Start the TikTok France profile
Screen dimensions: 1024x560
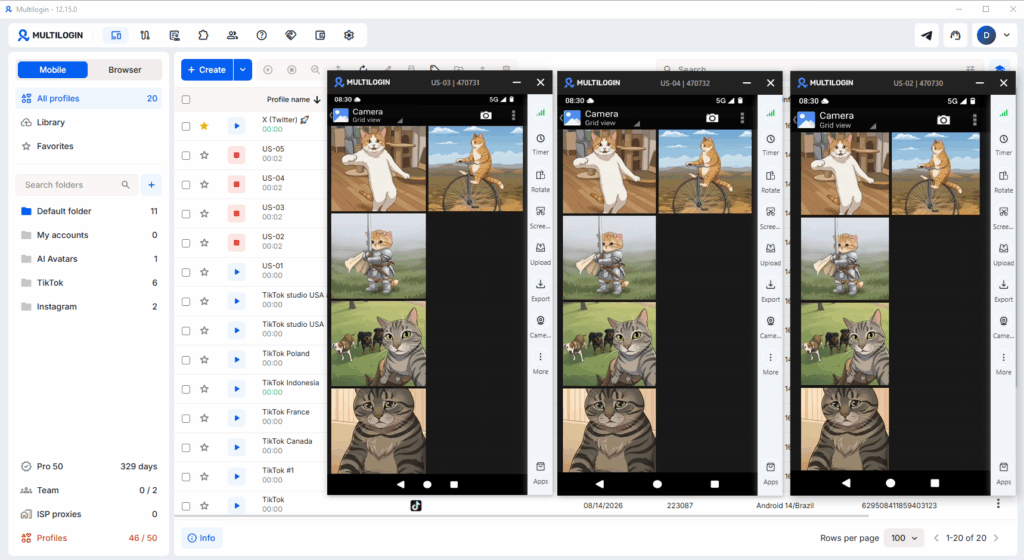[236, 418]
